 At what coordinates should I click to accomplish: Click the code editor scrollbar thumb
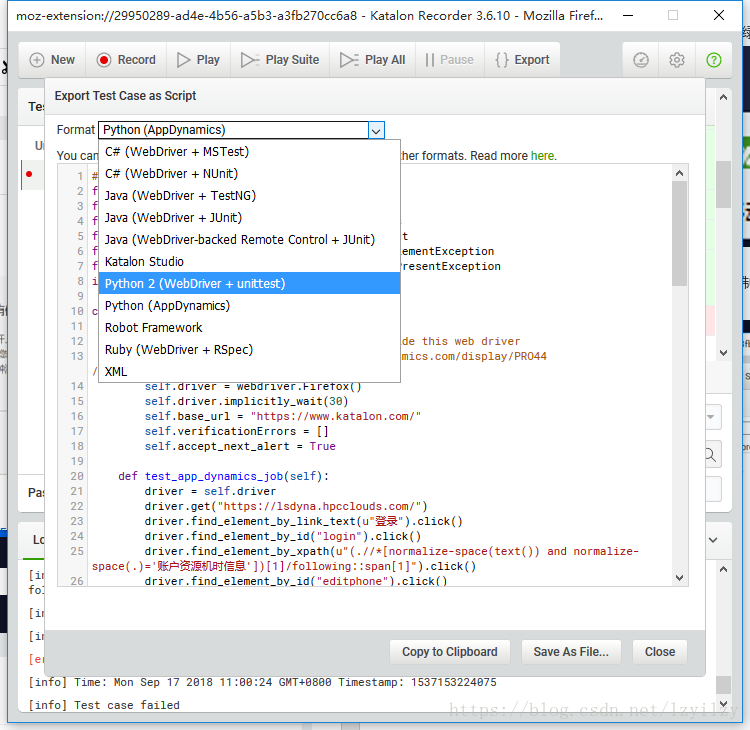click(679, 233)
